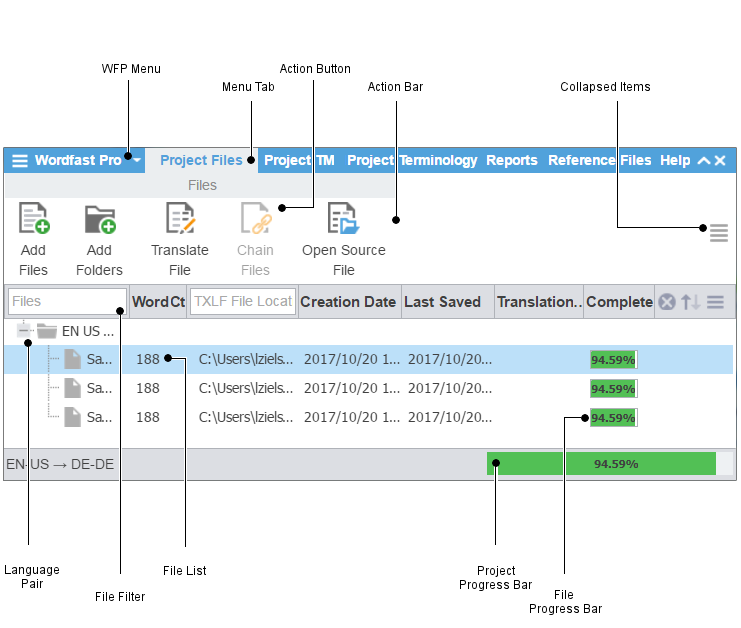The image size is (741, 628).
Task: Open the column options menu icon
Action: 715,302
